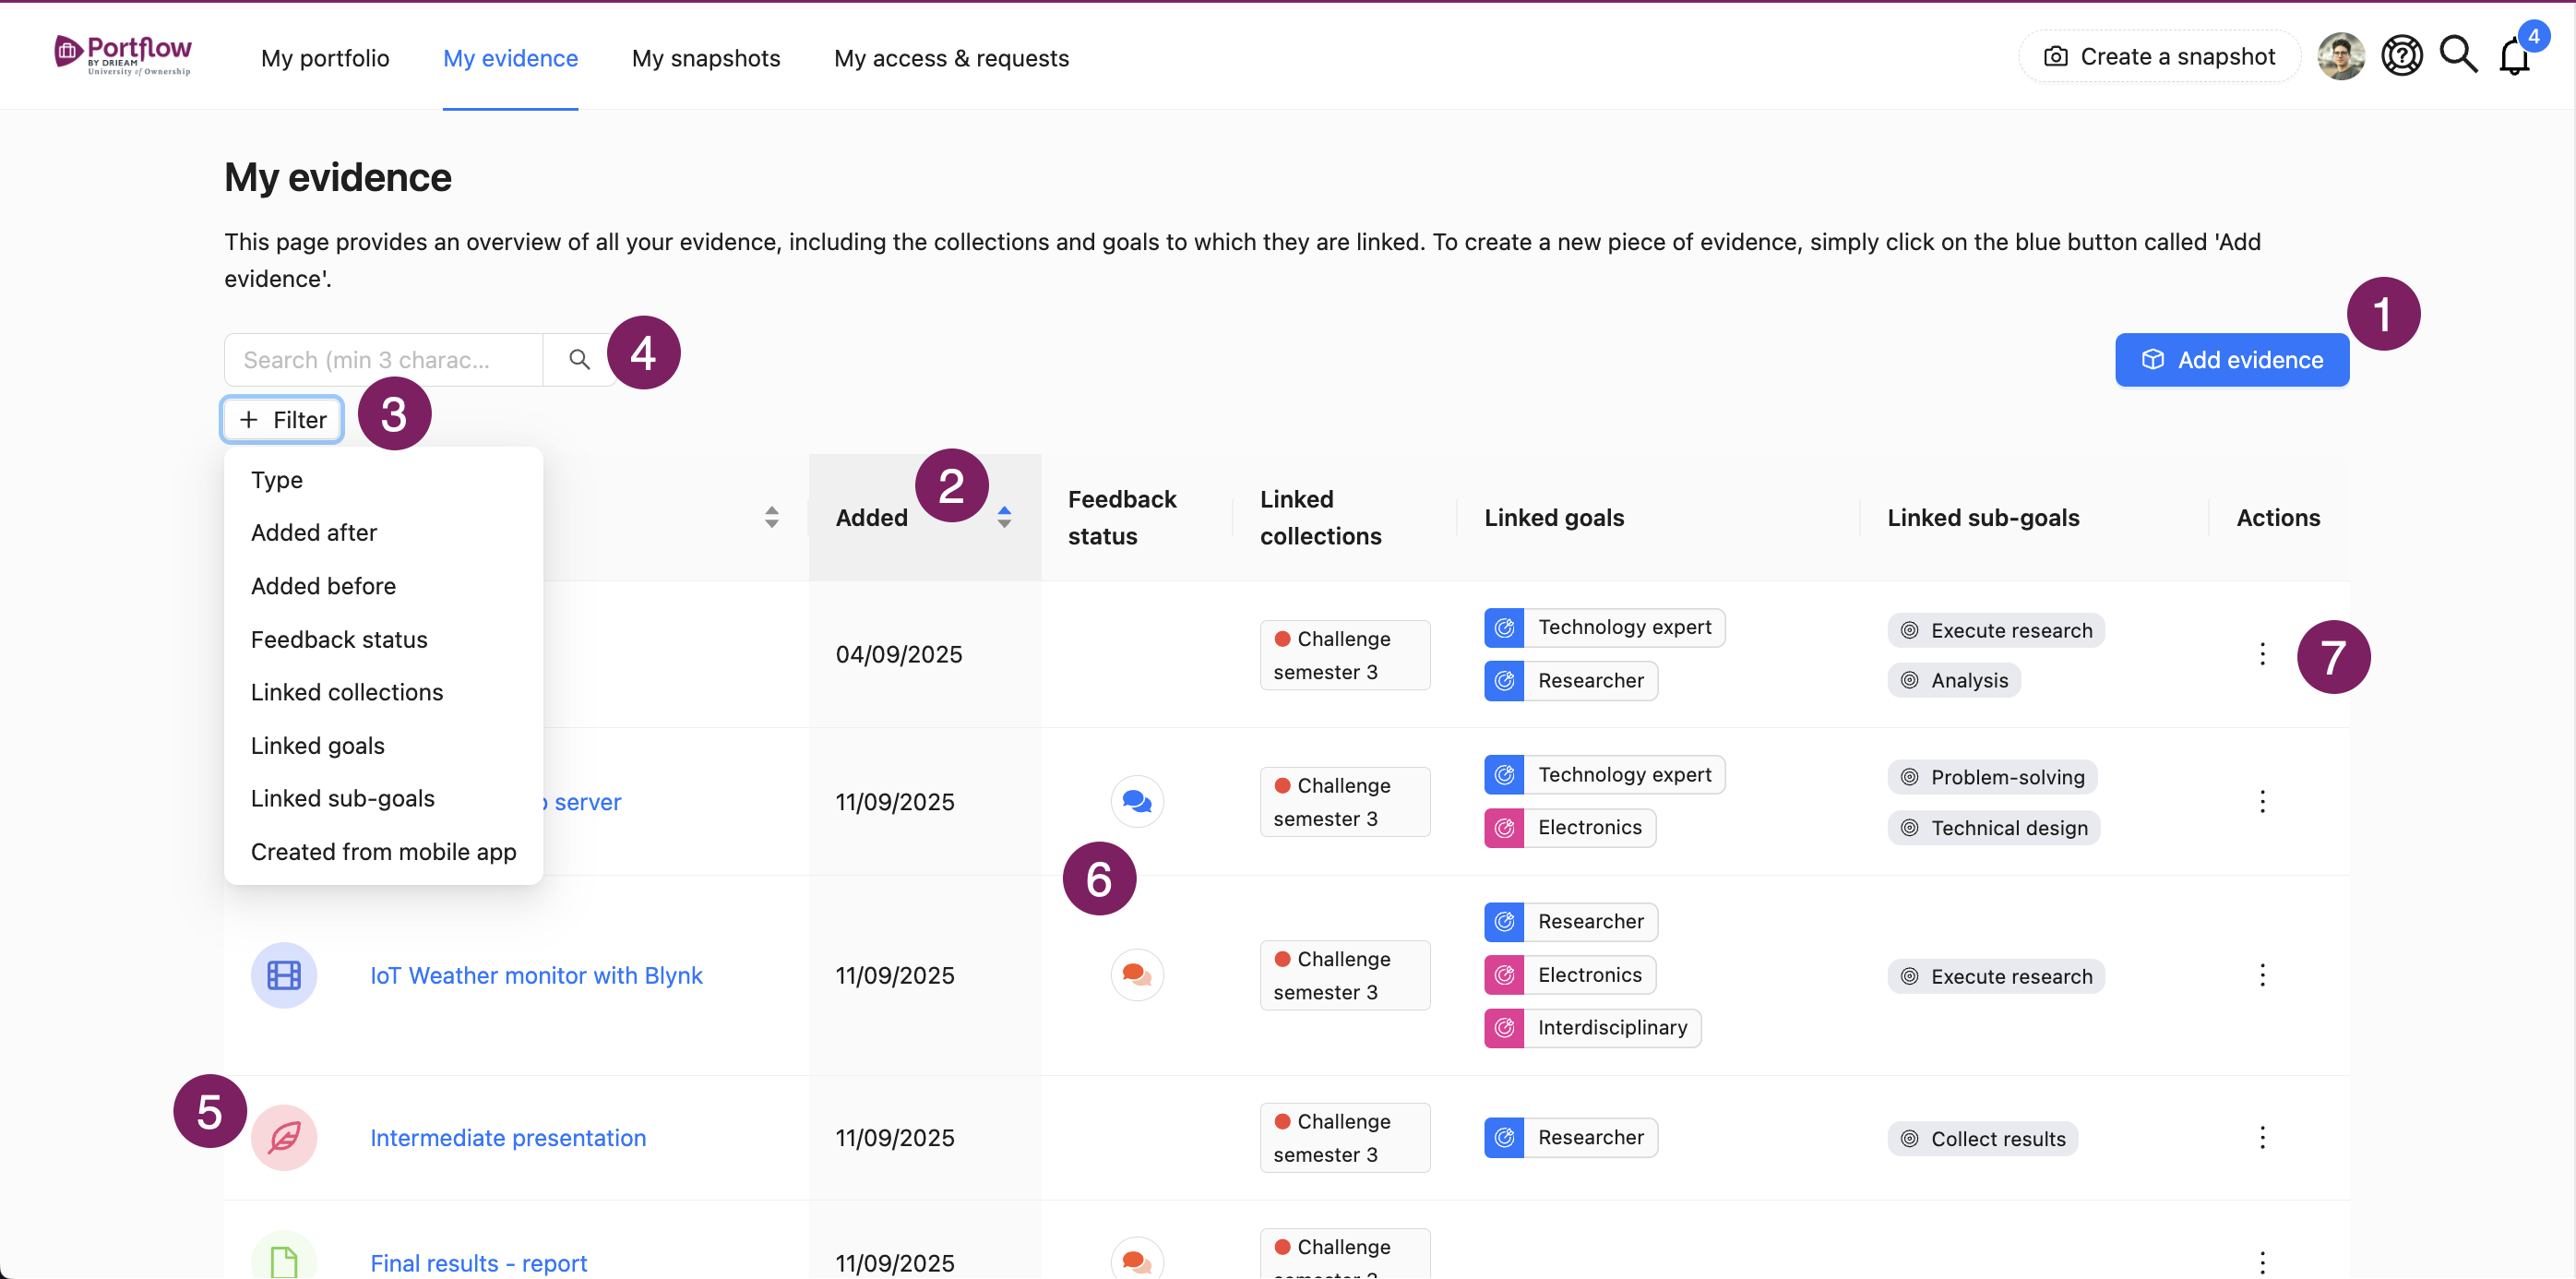Click Execute research sub-goal in IoT row
Screen dimensions: 2576x1279
(1996, 976)
